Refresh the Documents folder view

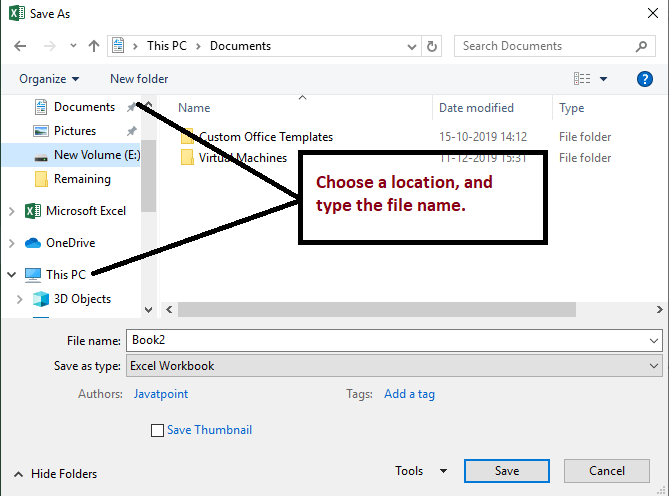[x=432, y=46]
